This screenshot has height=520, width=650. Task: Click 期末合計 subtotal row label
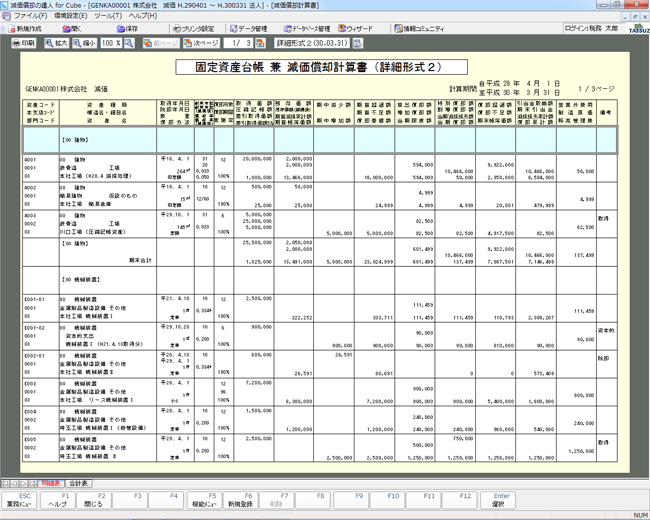(140, 260)
